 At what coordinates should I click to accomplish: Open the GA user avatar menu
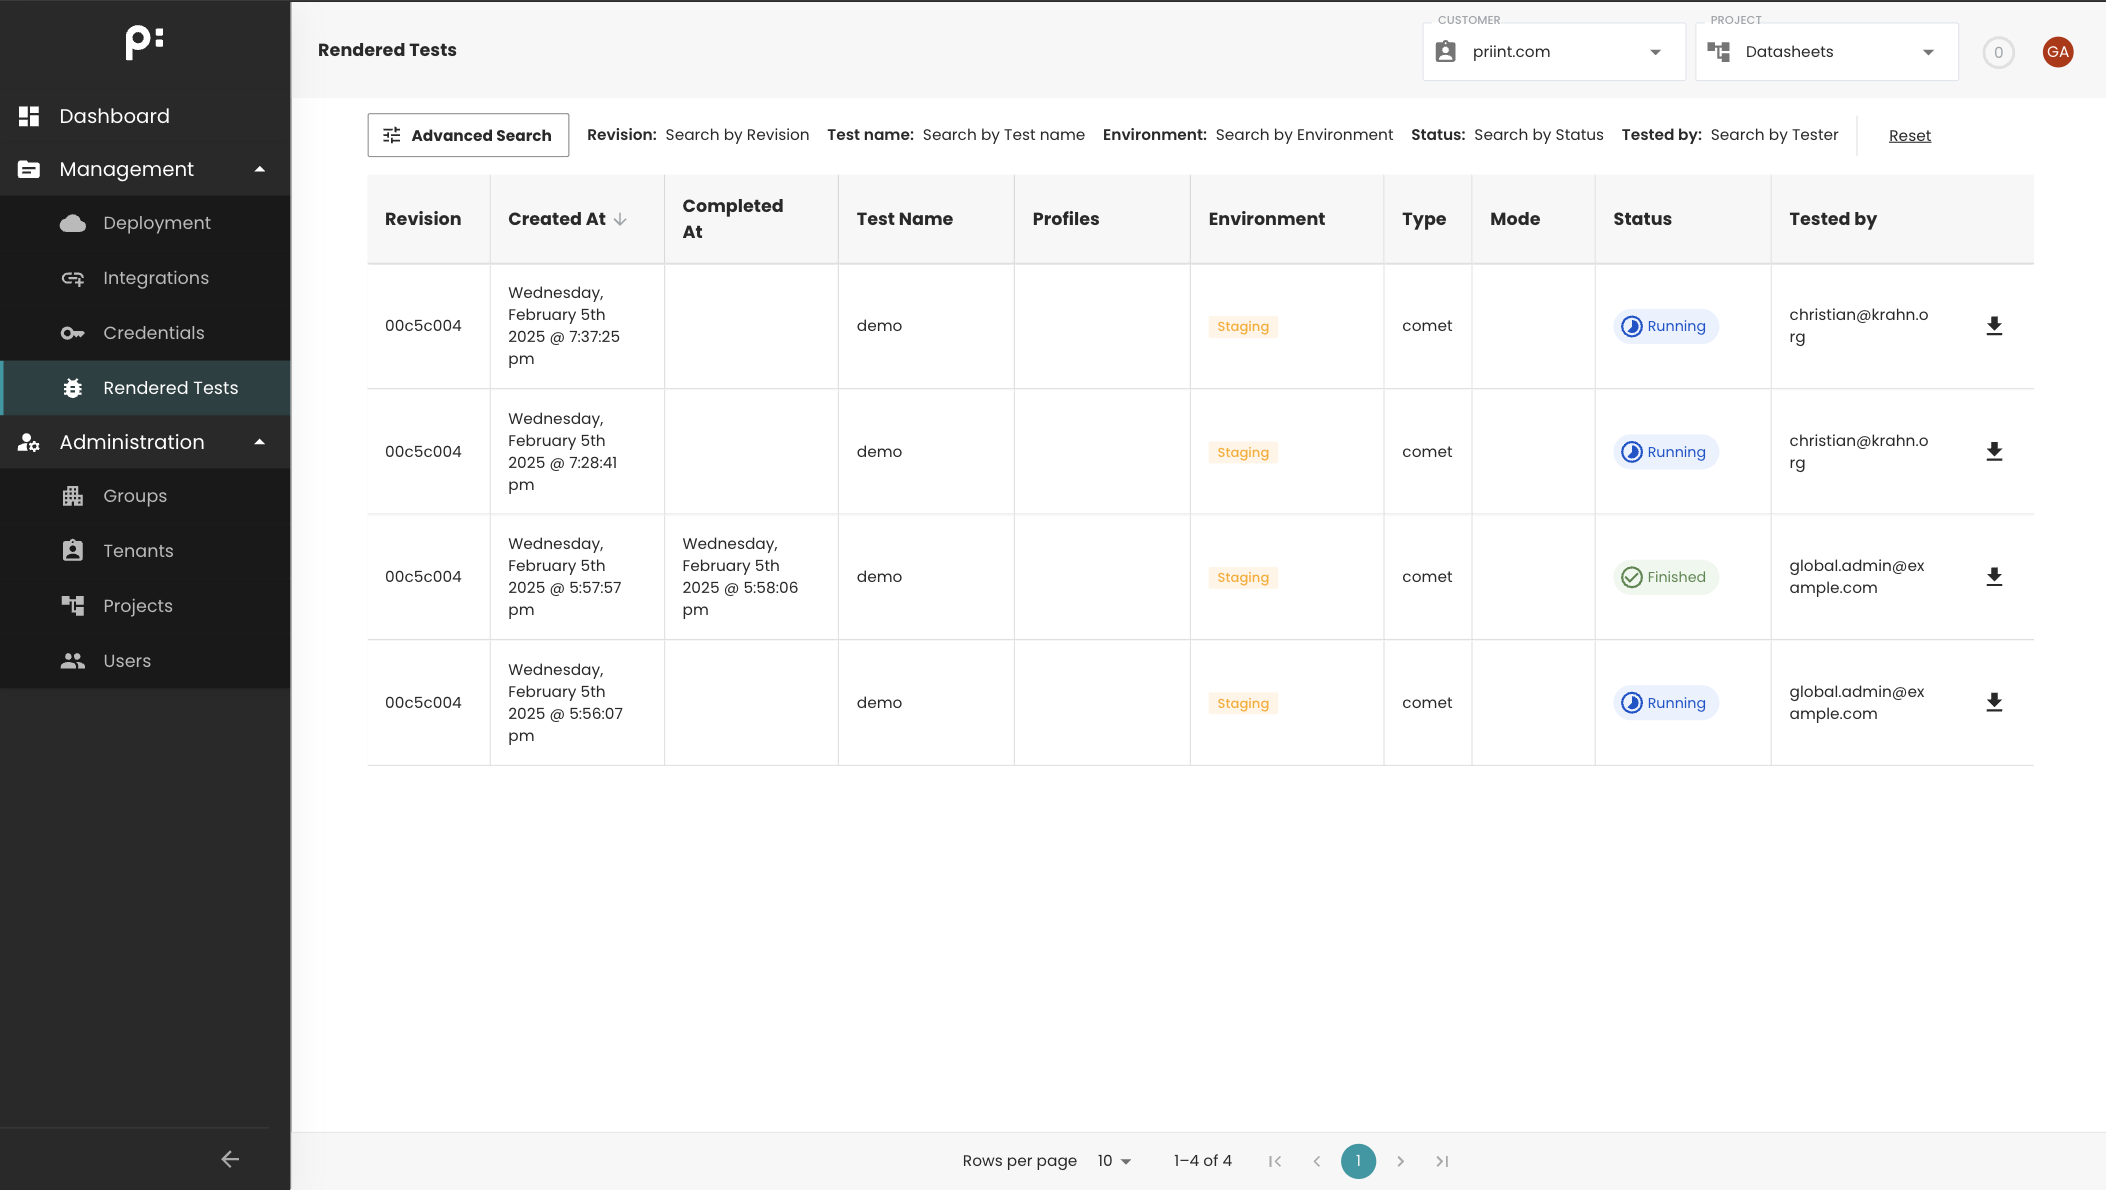pyautogui.click(x=2057, y=52)
